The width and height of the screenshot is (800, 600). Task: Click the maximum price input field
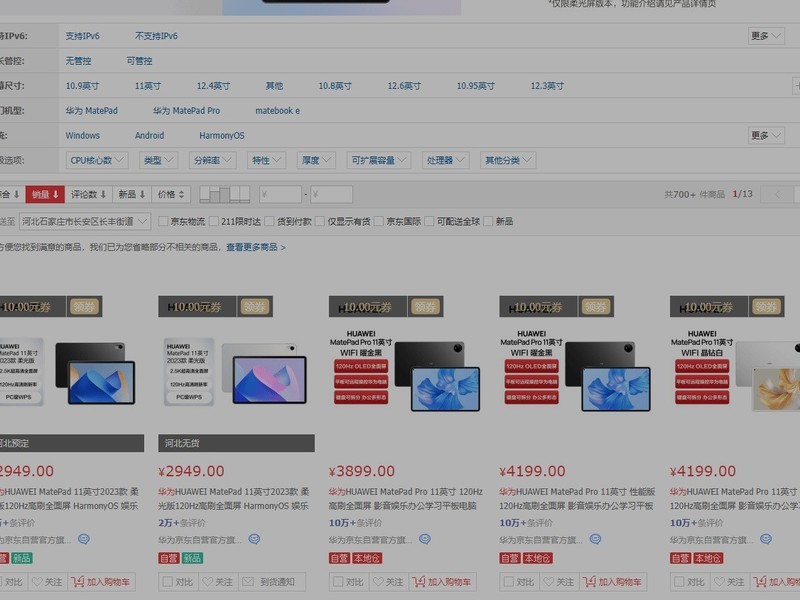pyautogui.click(x=332, y=194)
